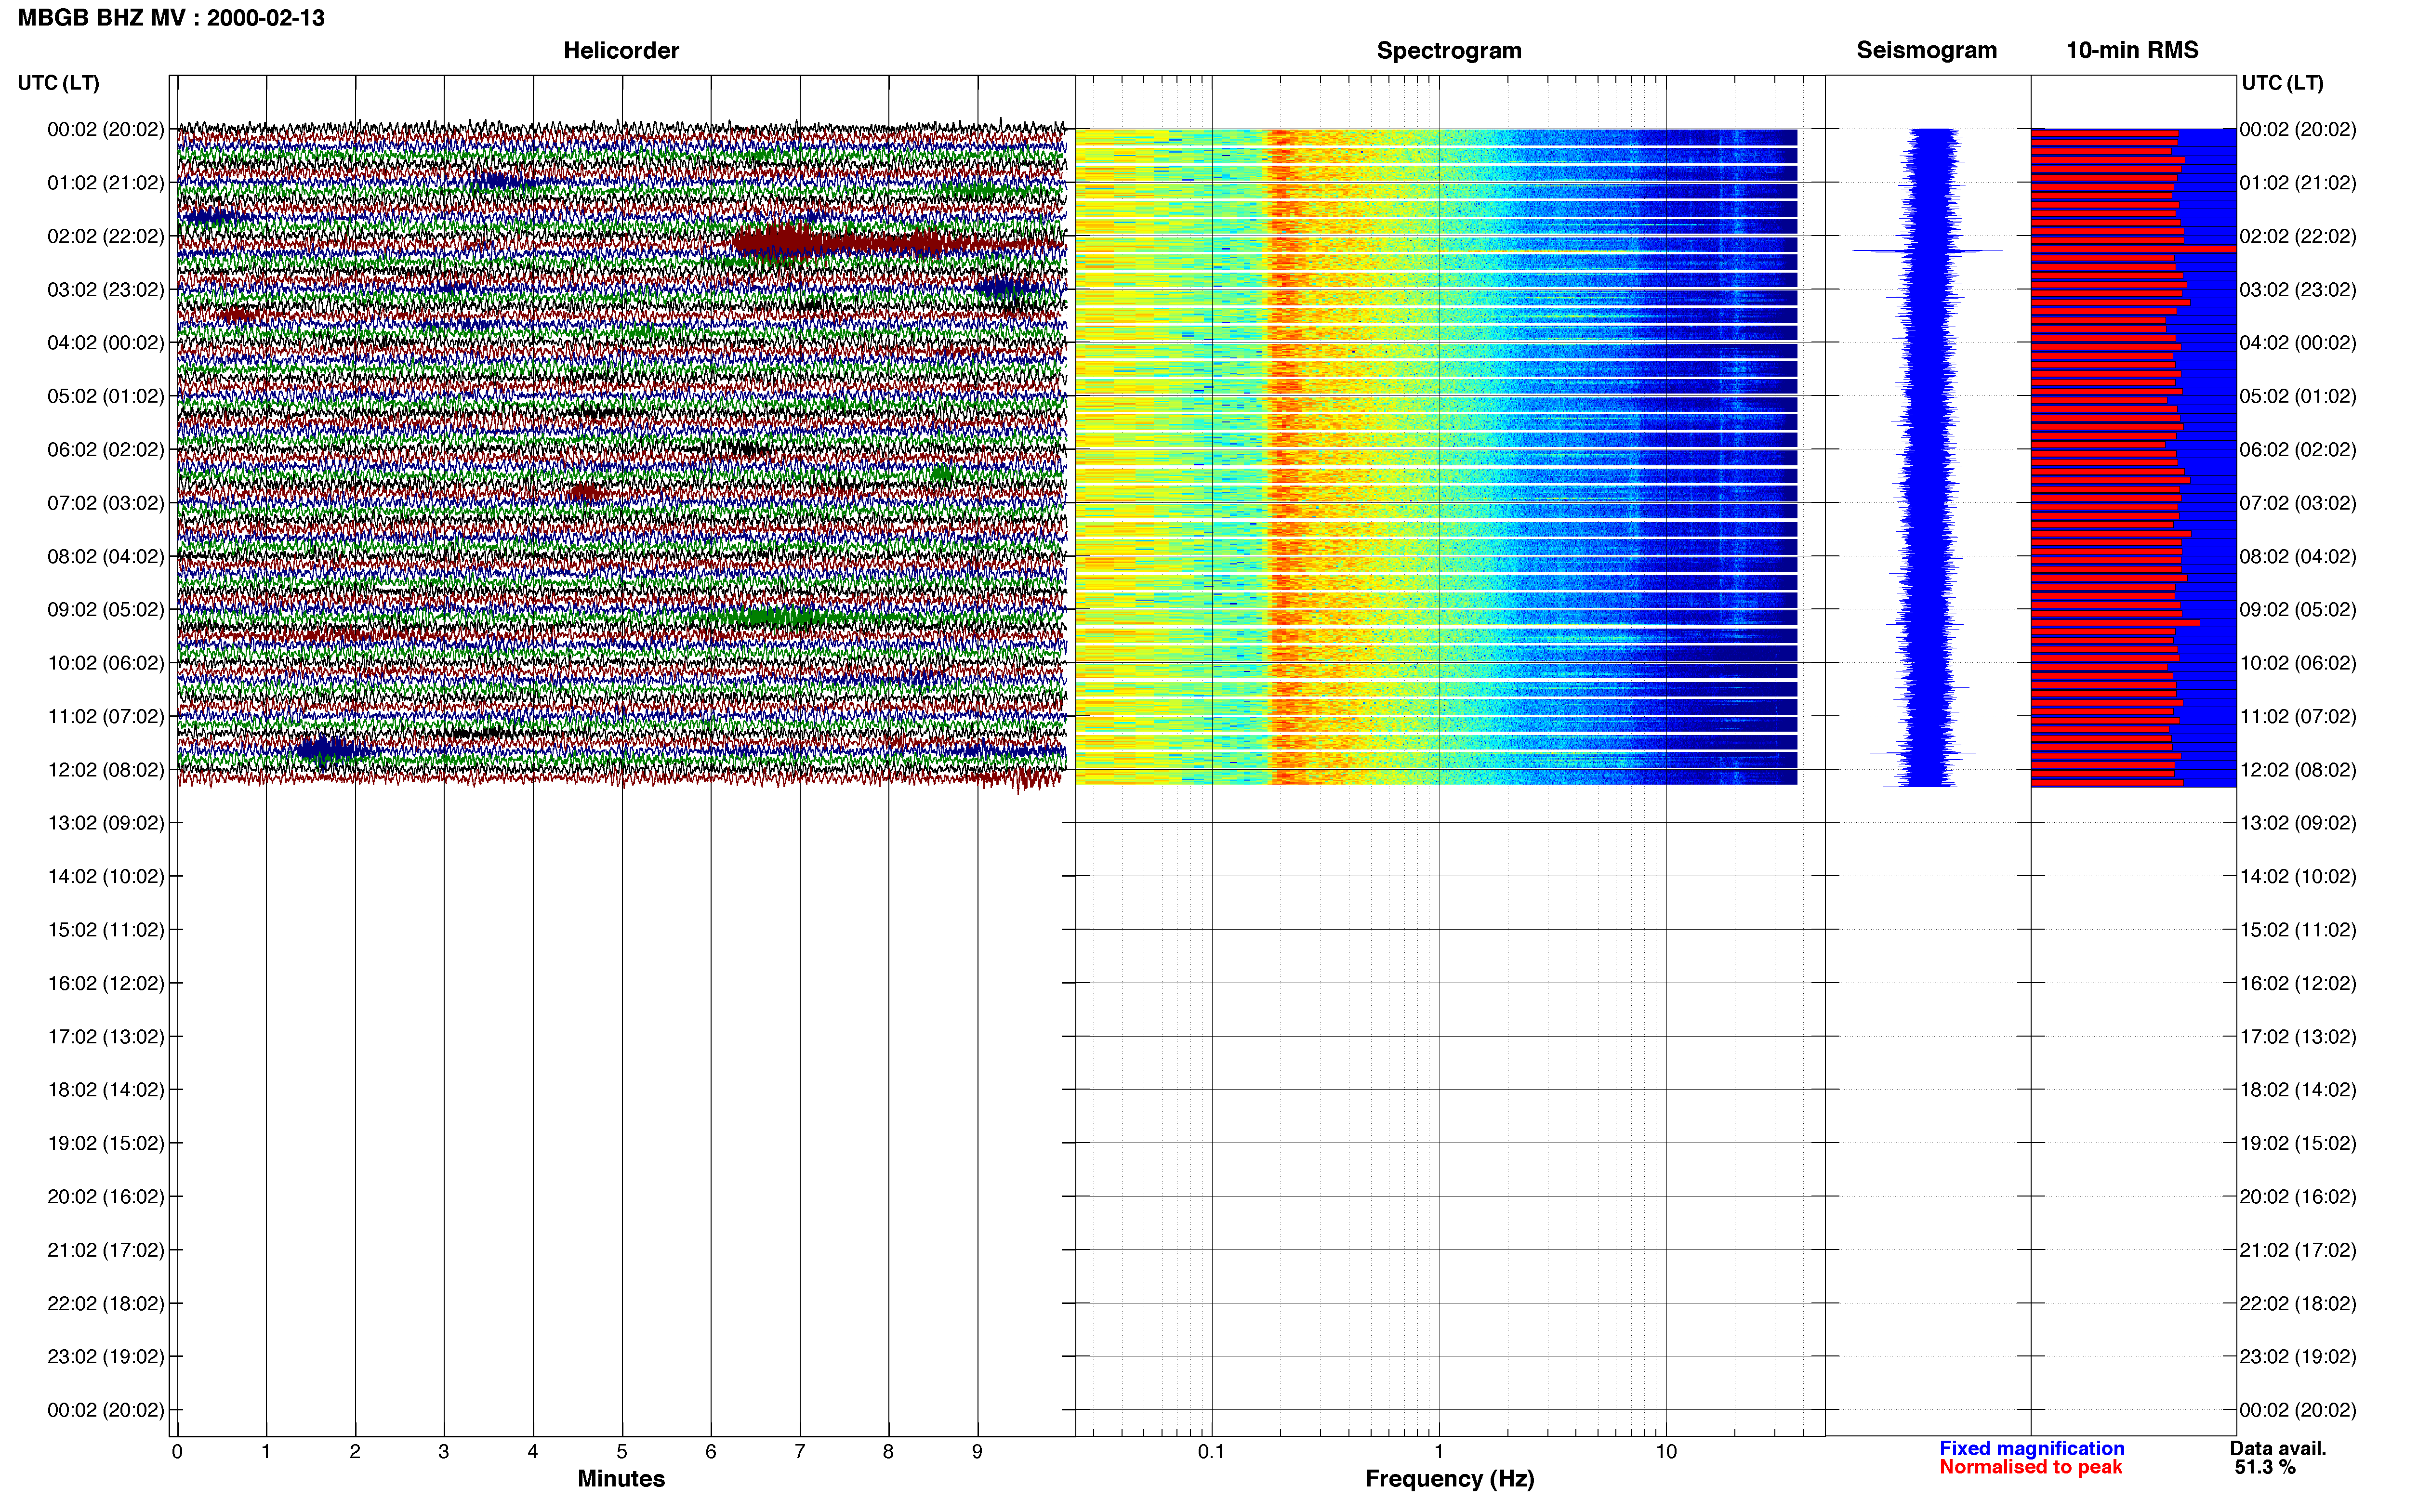Image resolution: width=2418 pixels, height=1512 pixels.
Task: Click the '10-min RMS' panel heading
Action: click(x=2132, y=50)
